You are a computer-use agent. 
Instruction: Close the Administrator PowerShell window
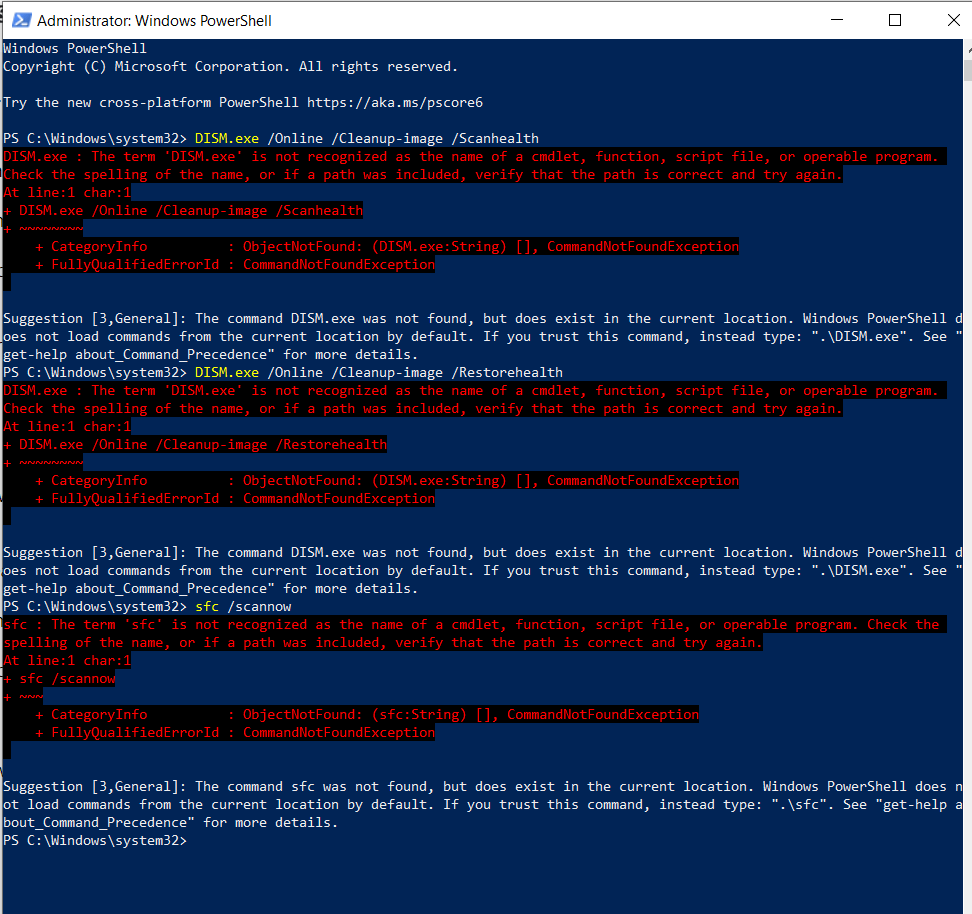[953, 20]
